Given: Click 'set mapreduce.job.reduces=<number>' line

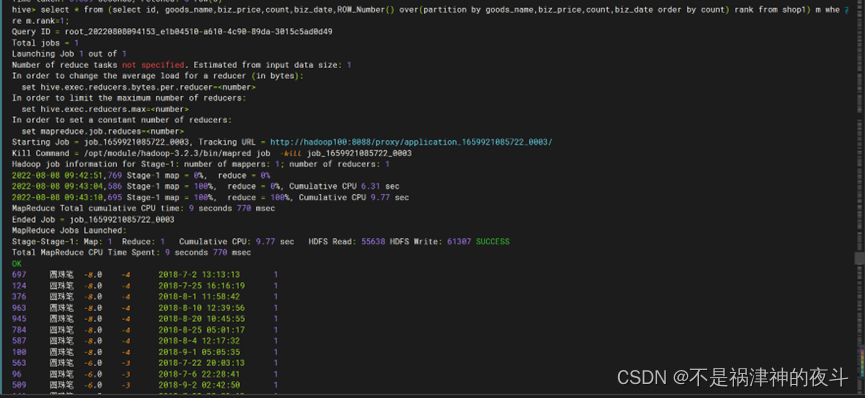Looking at the screenshot, I should pyautogui.click(x=103, y=131).
